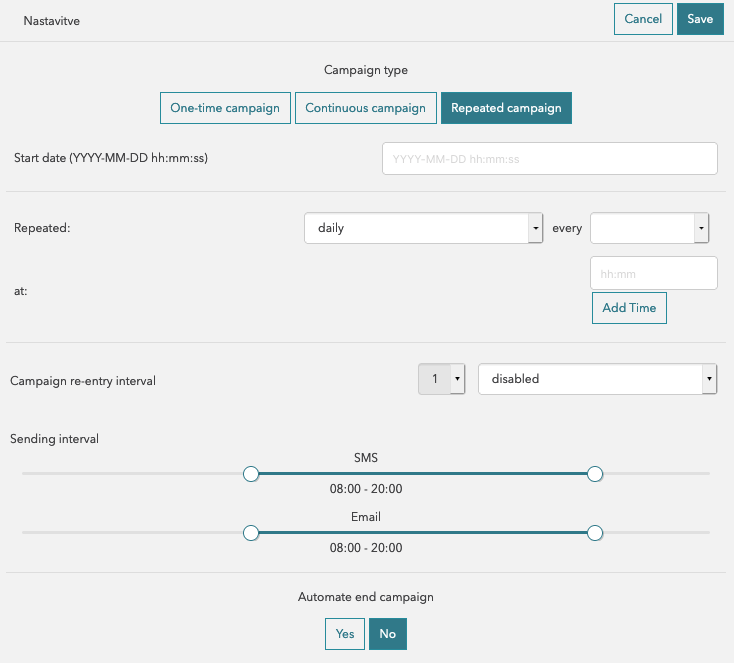The height and width of the screenshot is (663, 735).
Task: Click the Start date input field
Action: (549, 159)
